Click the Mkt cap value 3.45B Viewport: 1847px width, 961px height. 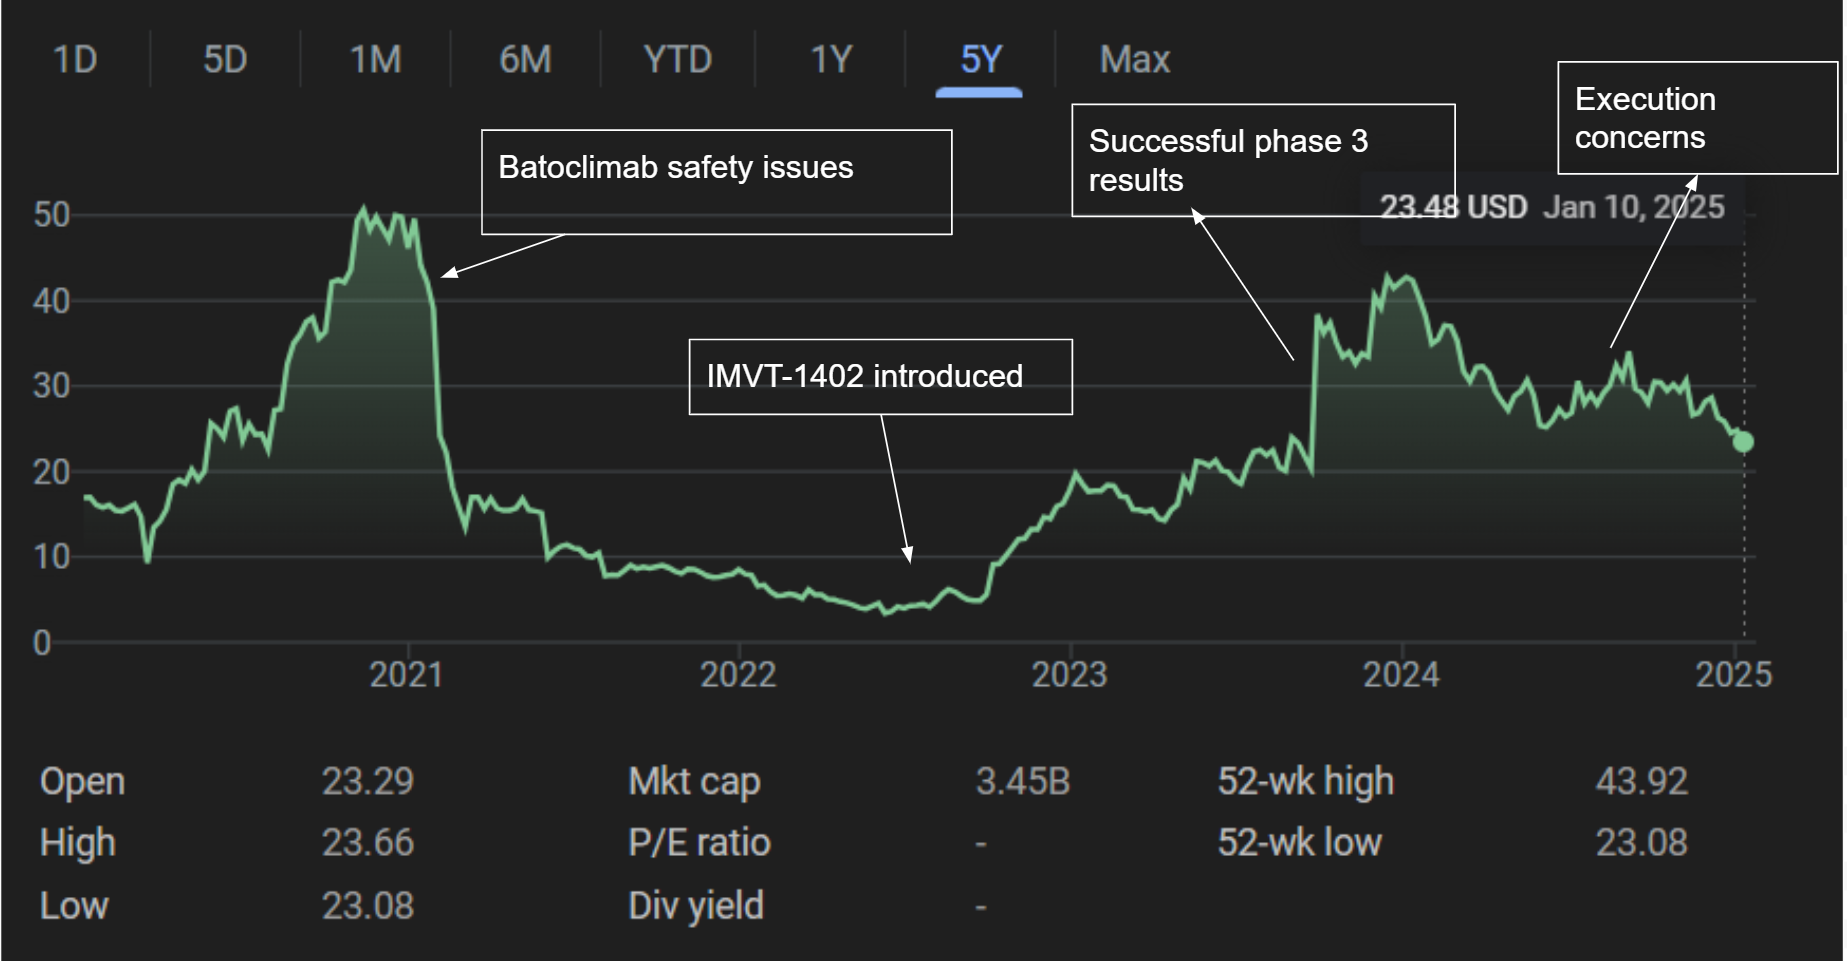pyautogui.click(x=1023, y=781)
